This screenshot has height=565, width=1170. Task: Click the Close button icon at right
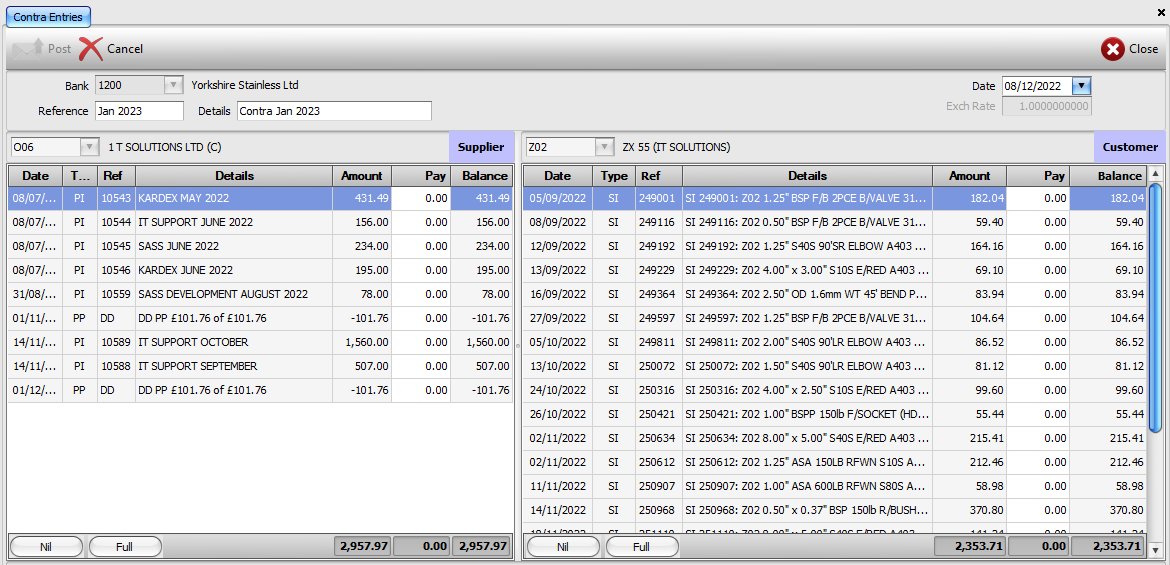click(x=1112, y=49)
